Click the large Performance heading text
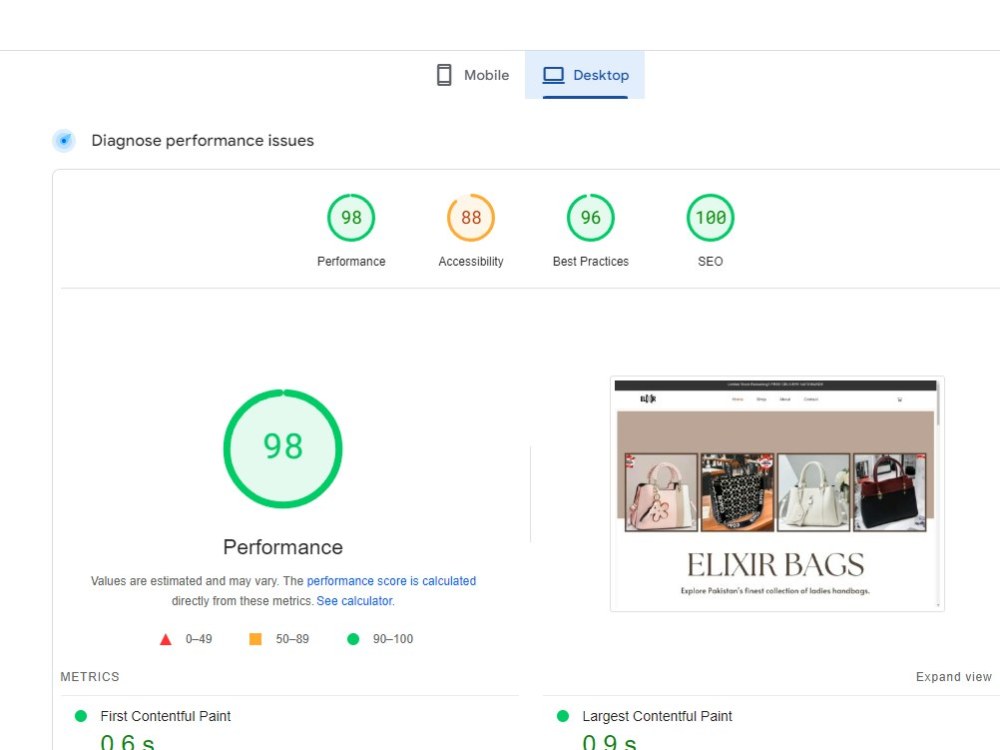 pos(283,547)
